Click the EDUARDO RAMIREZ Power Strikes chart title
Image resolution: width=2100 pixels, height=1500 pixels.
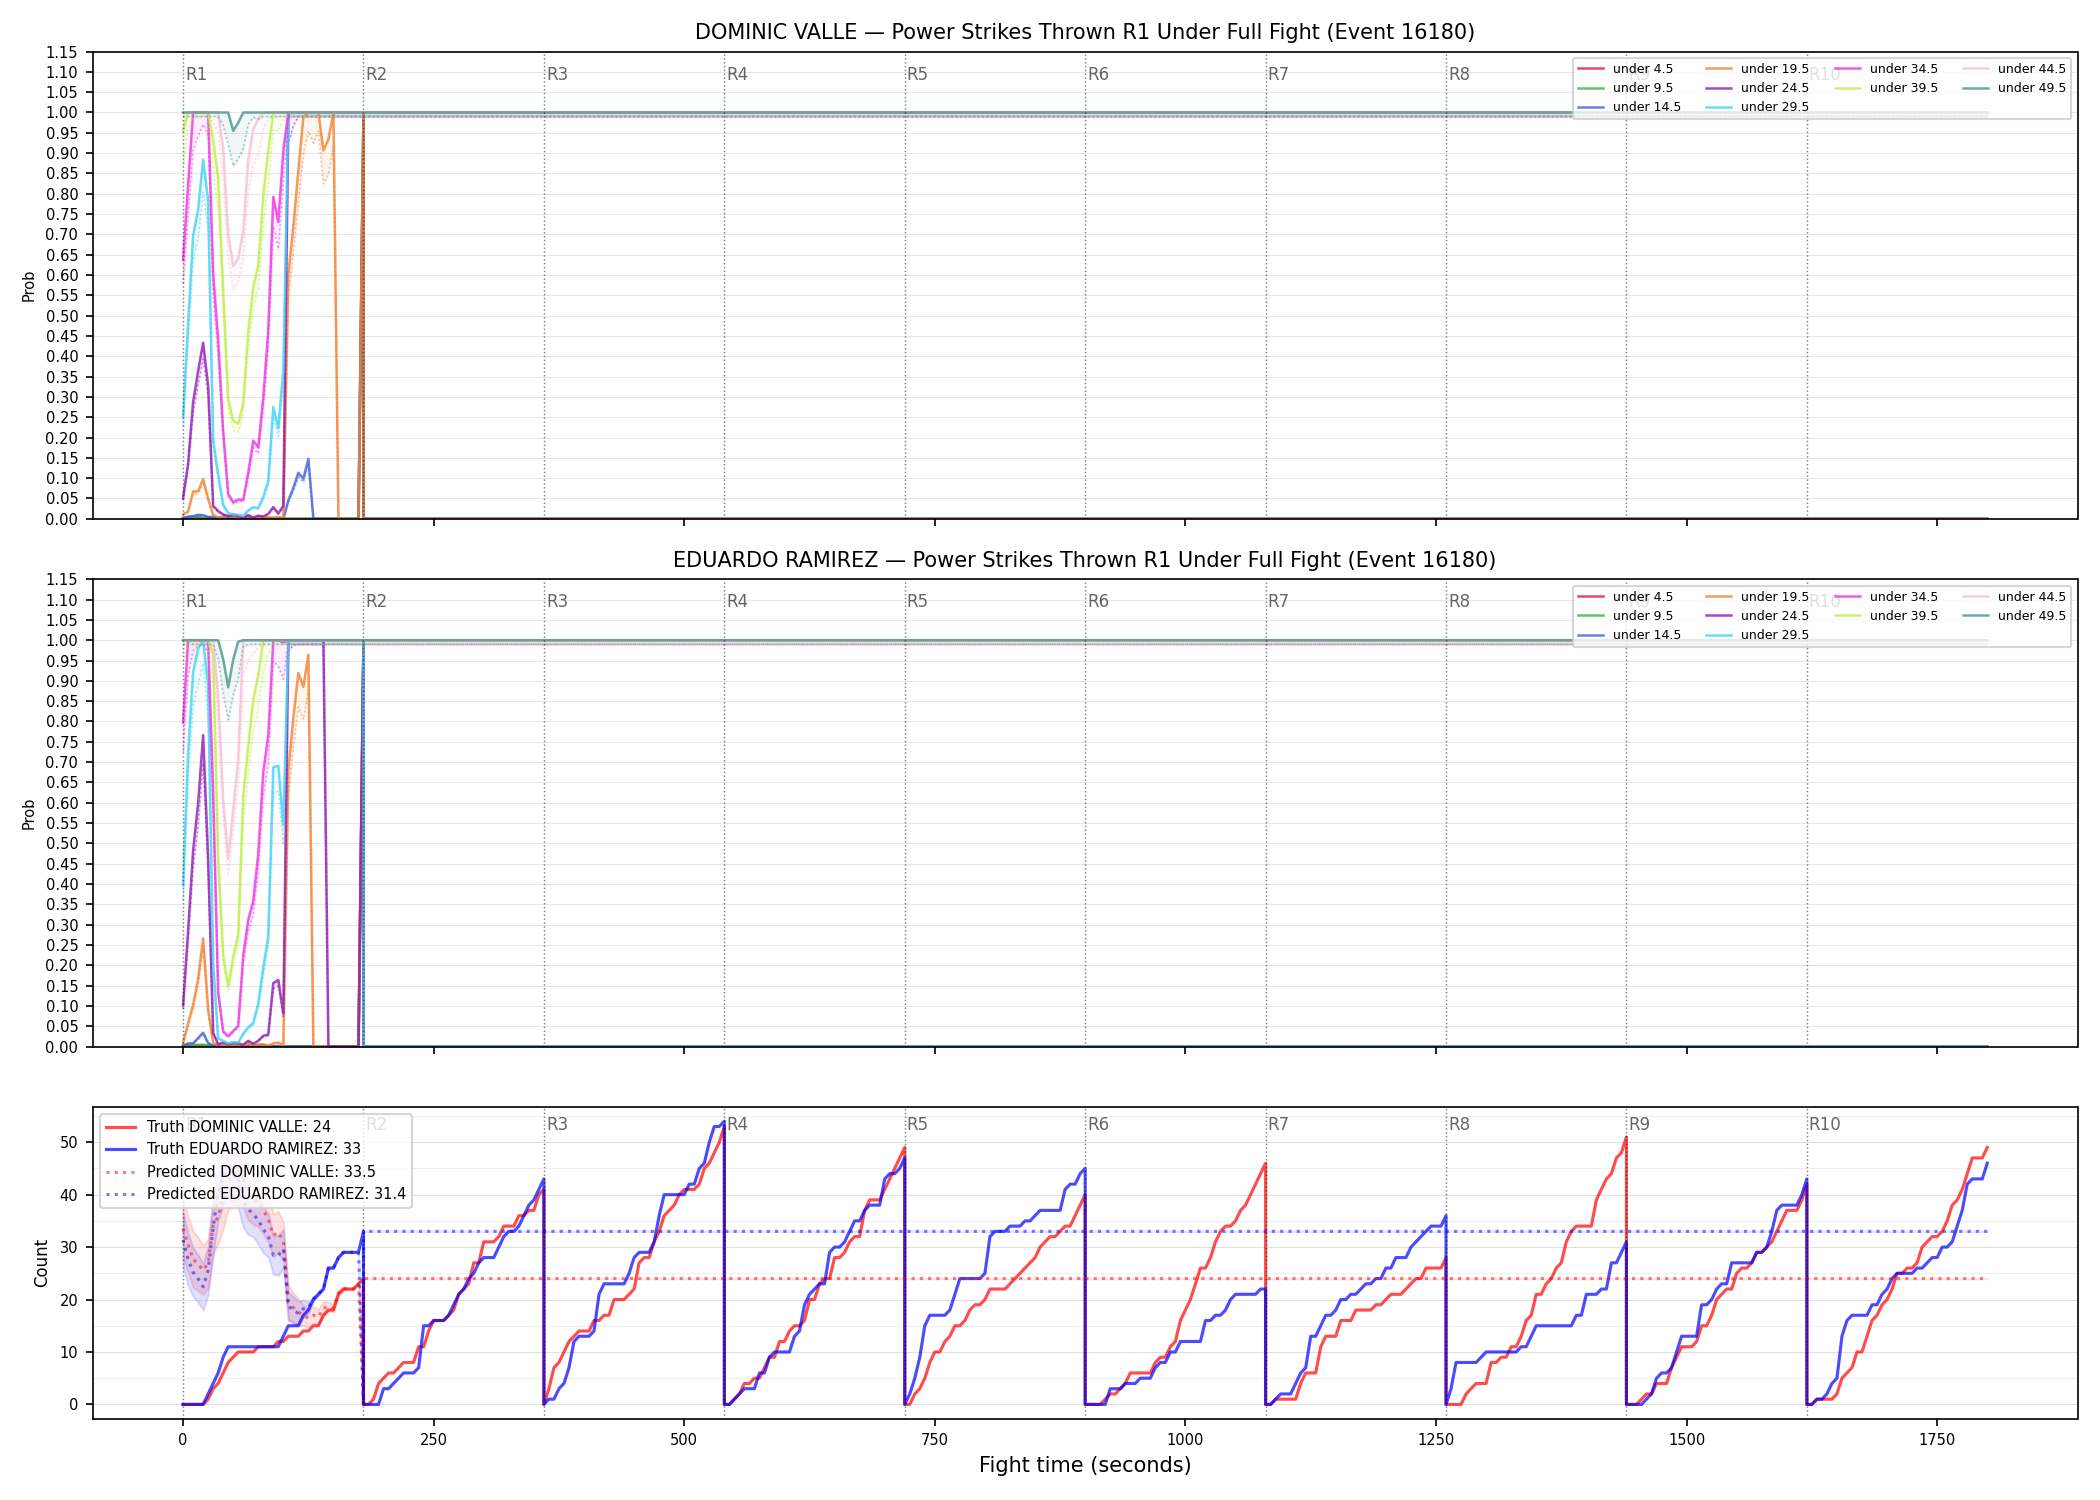[x=1084, y=560]
